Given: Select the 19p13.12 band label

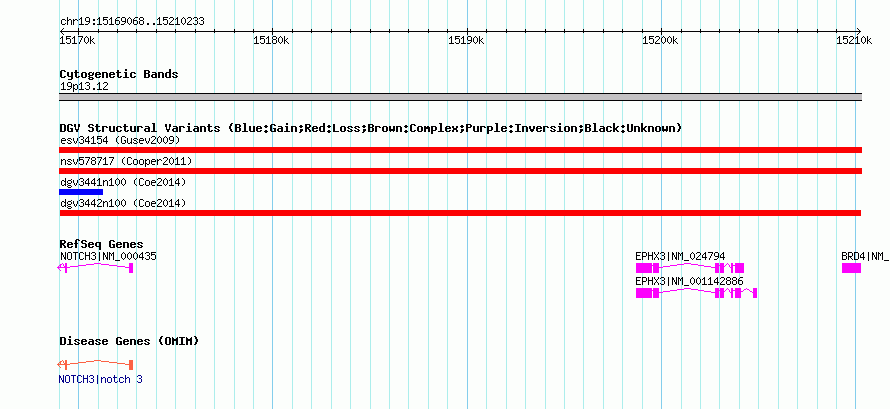Looking at the screenshot, I should 84,87.
